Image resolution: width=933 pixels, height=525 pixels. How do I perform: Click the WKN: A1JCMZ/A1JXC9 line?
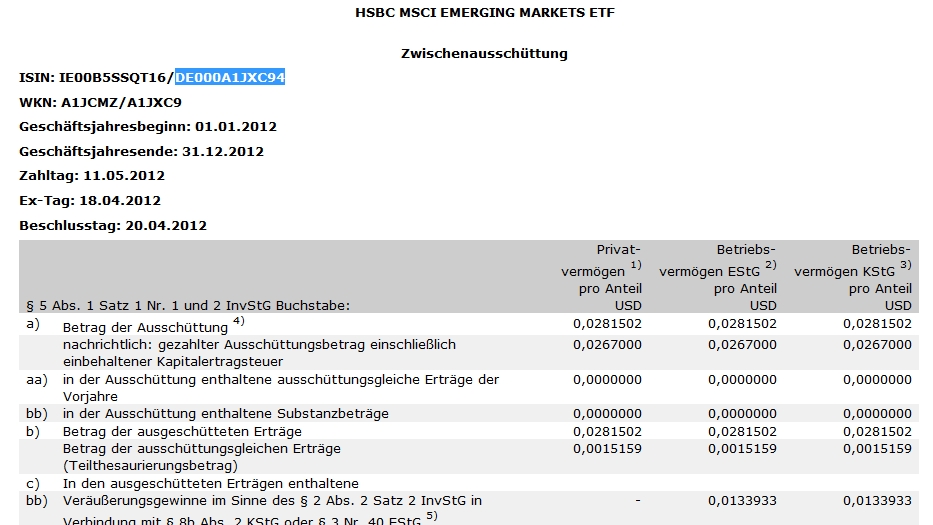[x=100, y=102]
